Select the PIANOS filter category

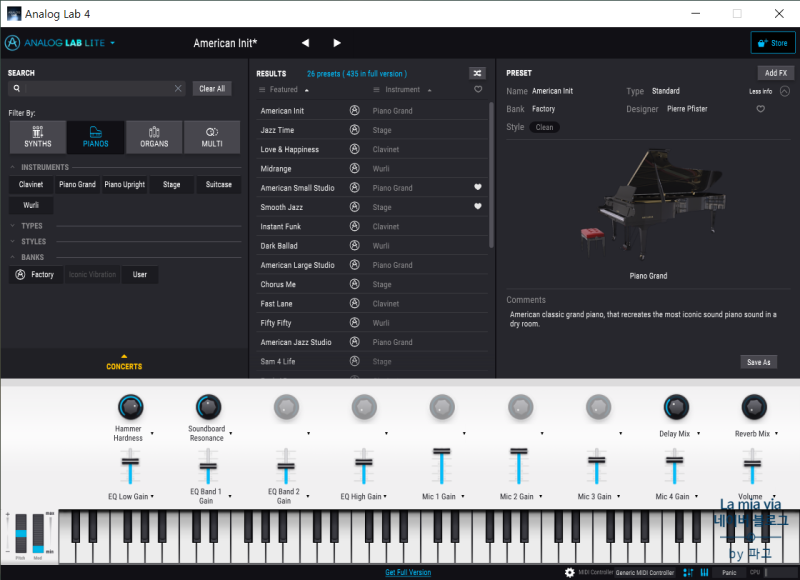[95, 137]
